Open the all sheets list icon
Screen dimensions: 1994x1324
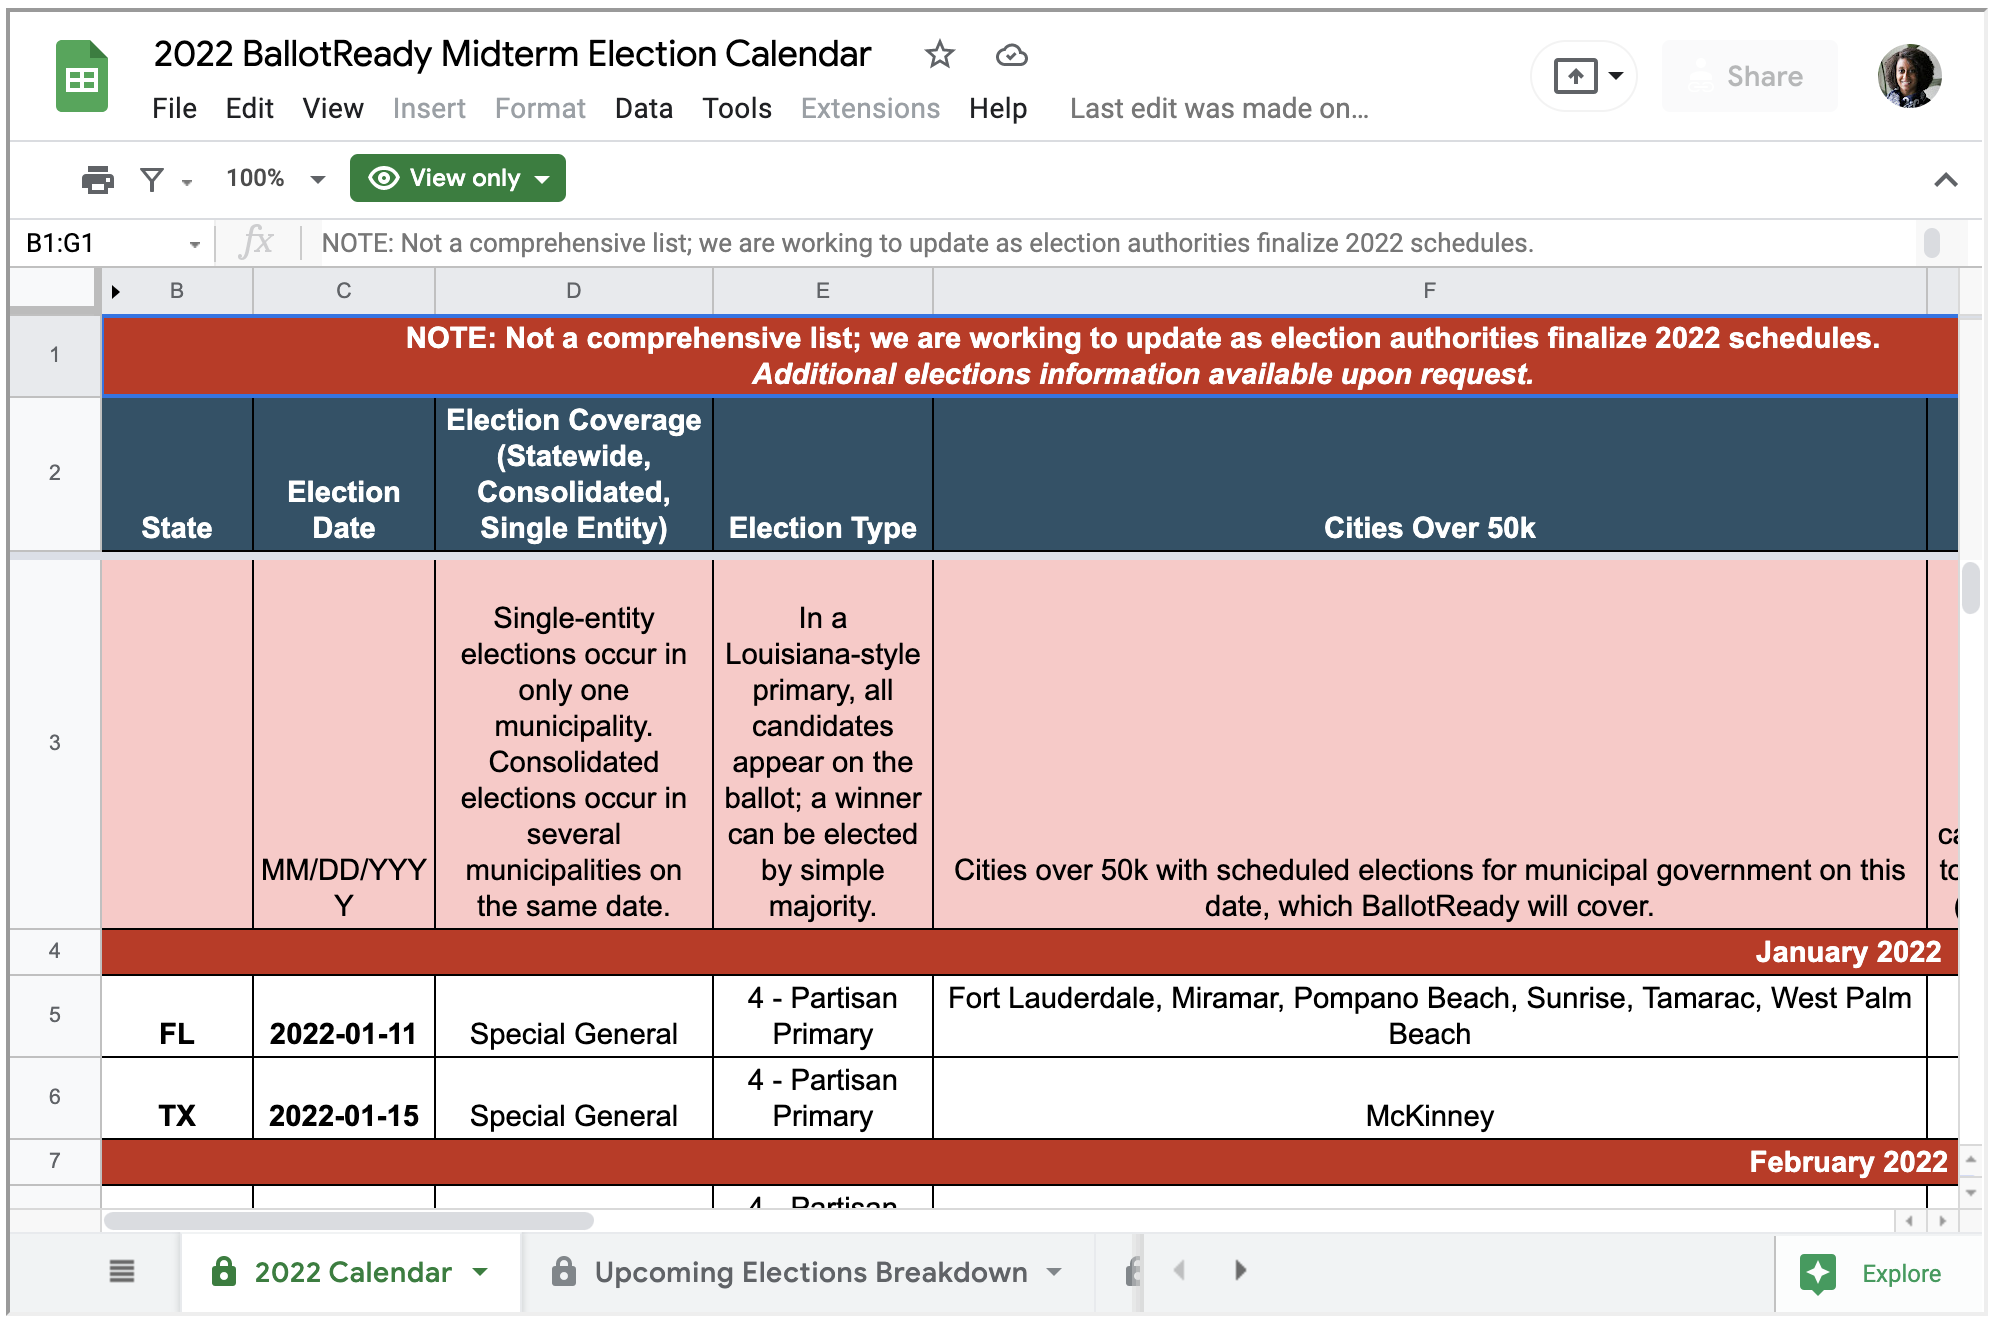click(x=122, y=1271)
